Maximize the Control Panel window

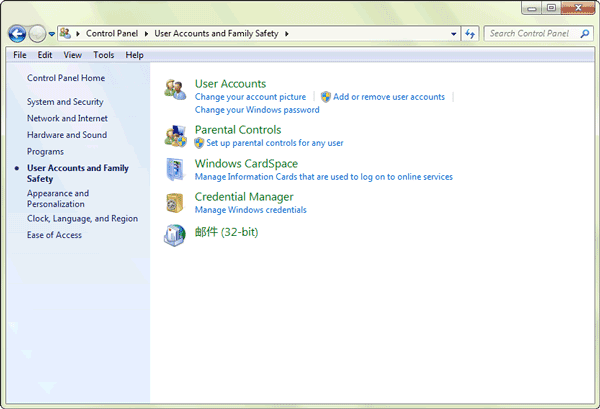[551, 8]
